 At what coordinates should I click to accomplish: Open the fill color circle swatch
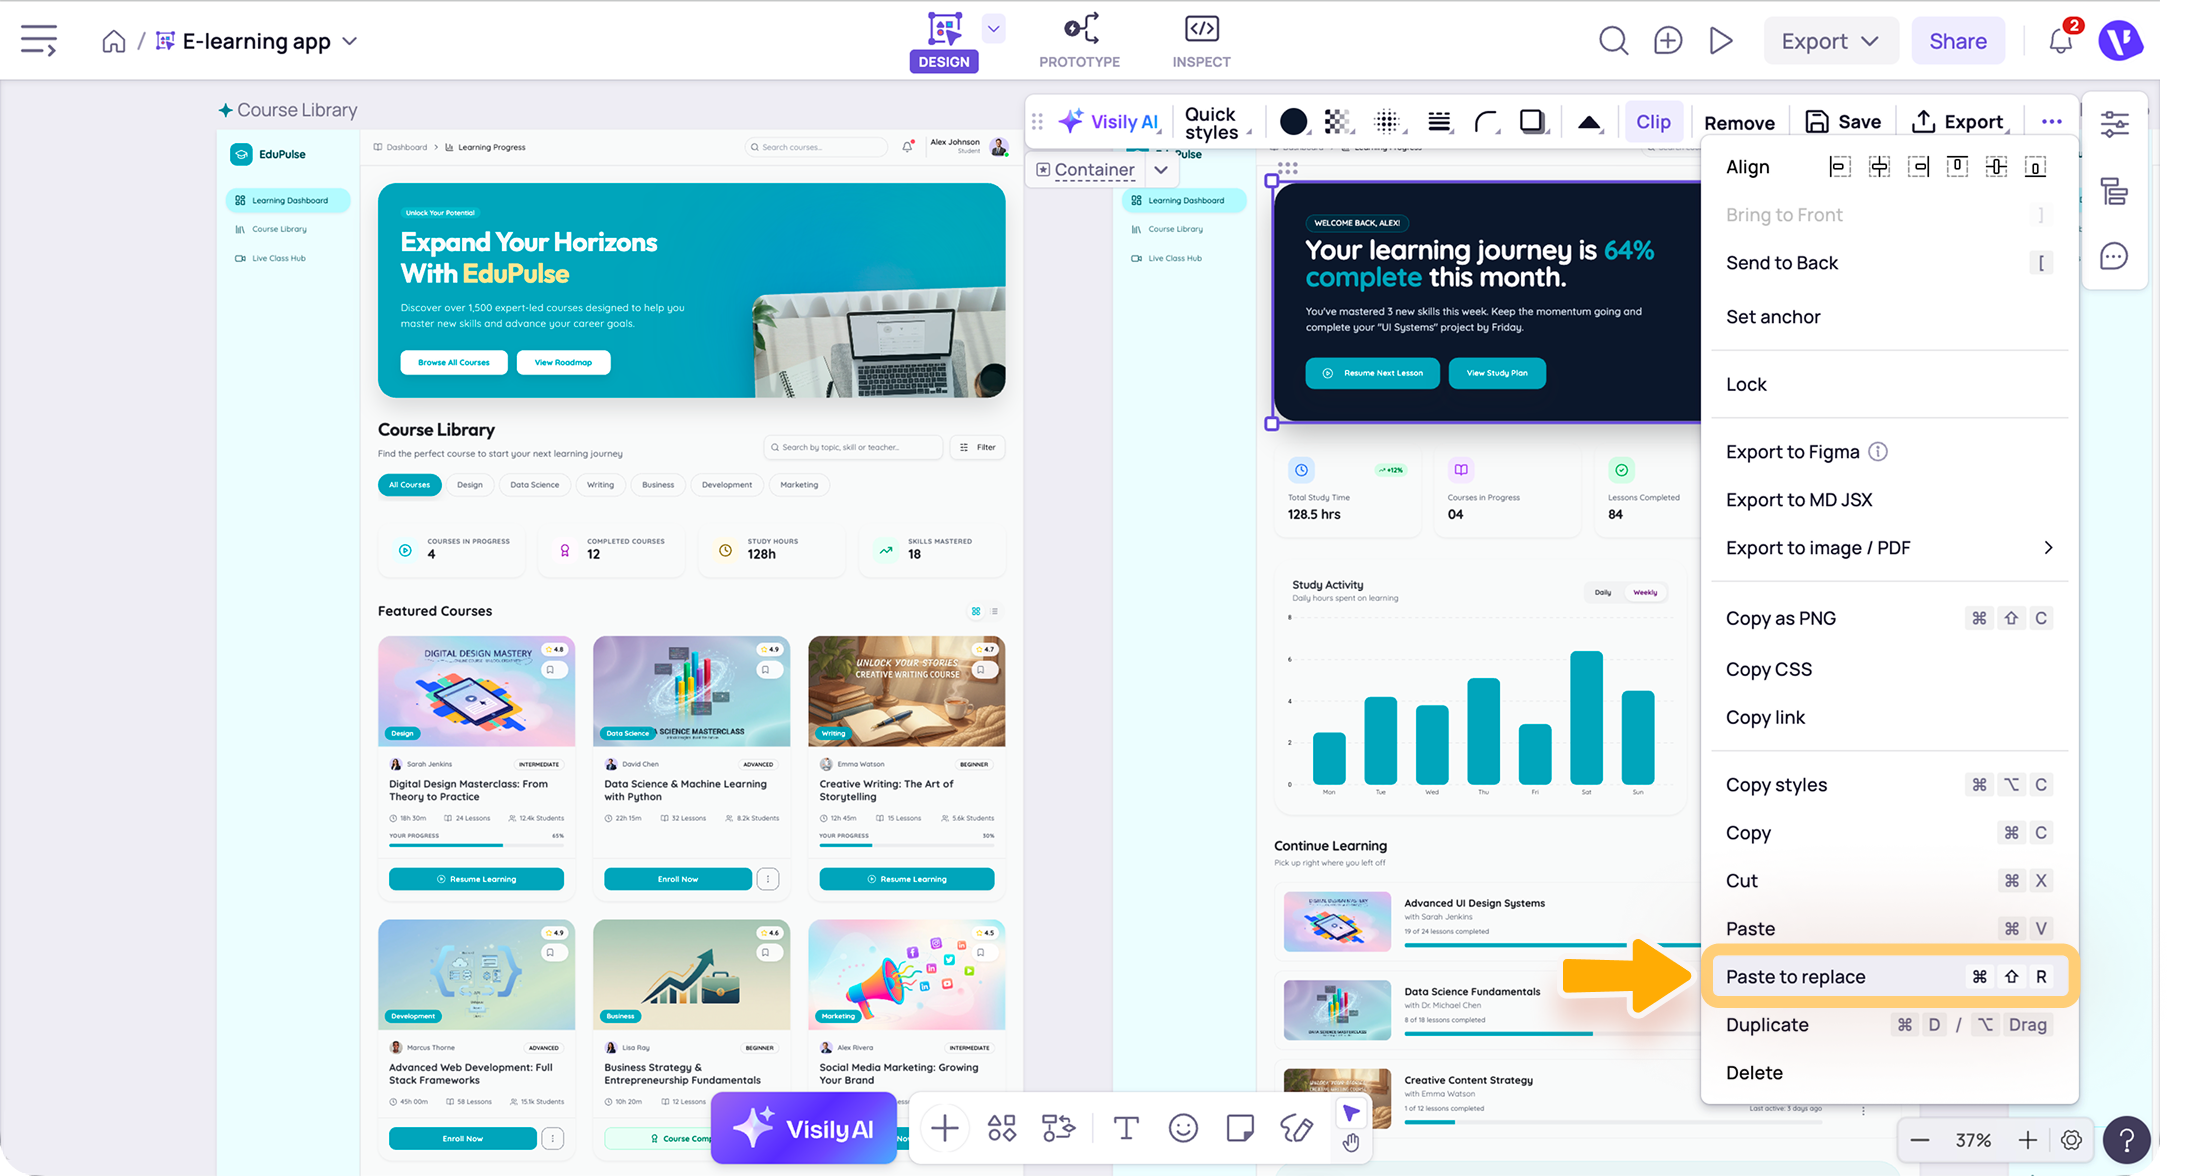pyautogui.click(x=1293, y=122)
